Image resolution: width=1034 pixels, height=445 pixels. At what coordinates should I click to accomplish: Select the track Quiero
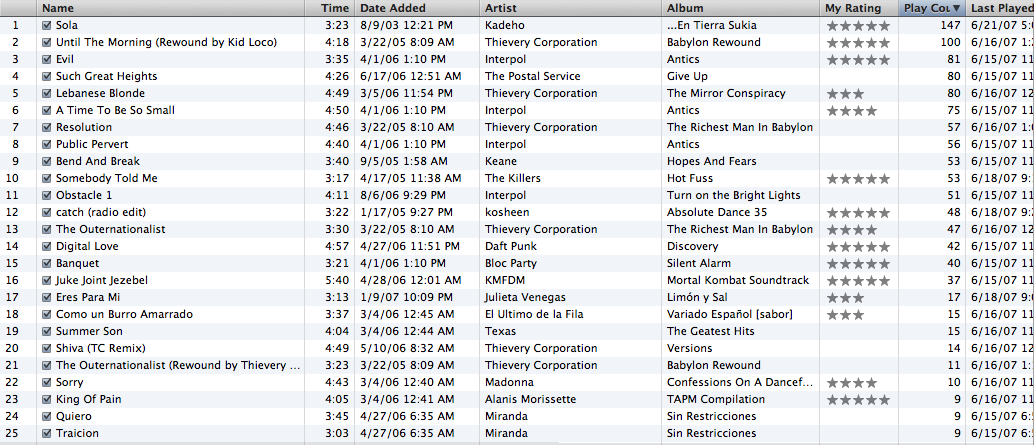tap(74, 417)
